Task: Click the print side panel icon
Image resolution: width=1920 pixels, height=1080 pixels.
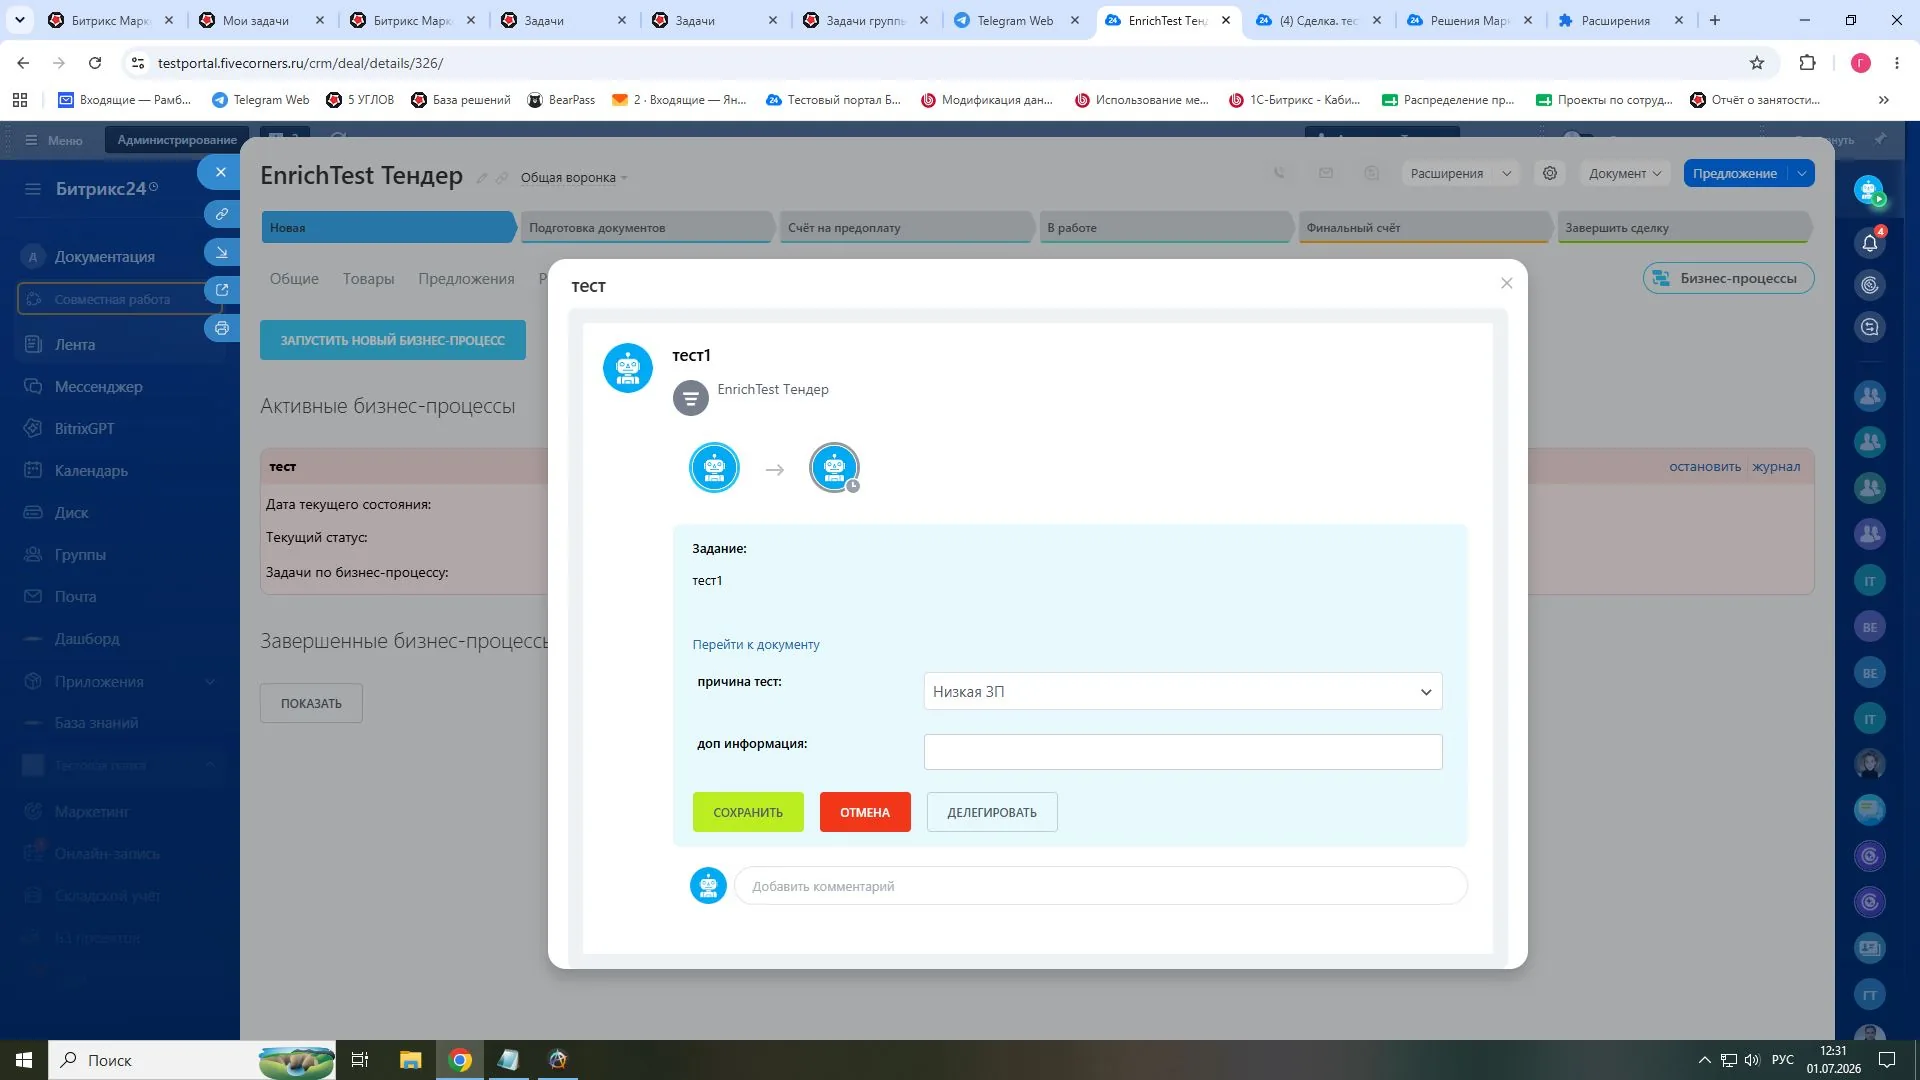Action: tap(222, 328)
